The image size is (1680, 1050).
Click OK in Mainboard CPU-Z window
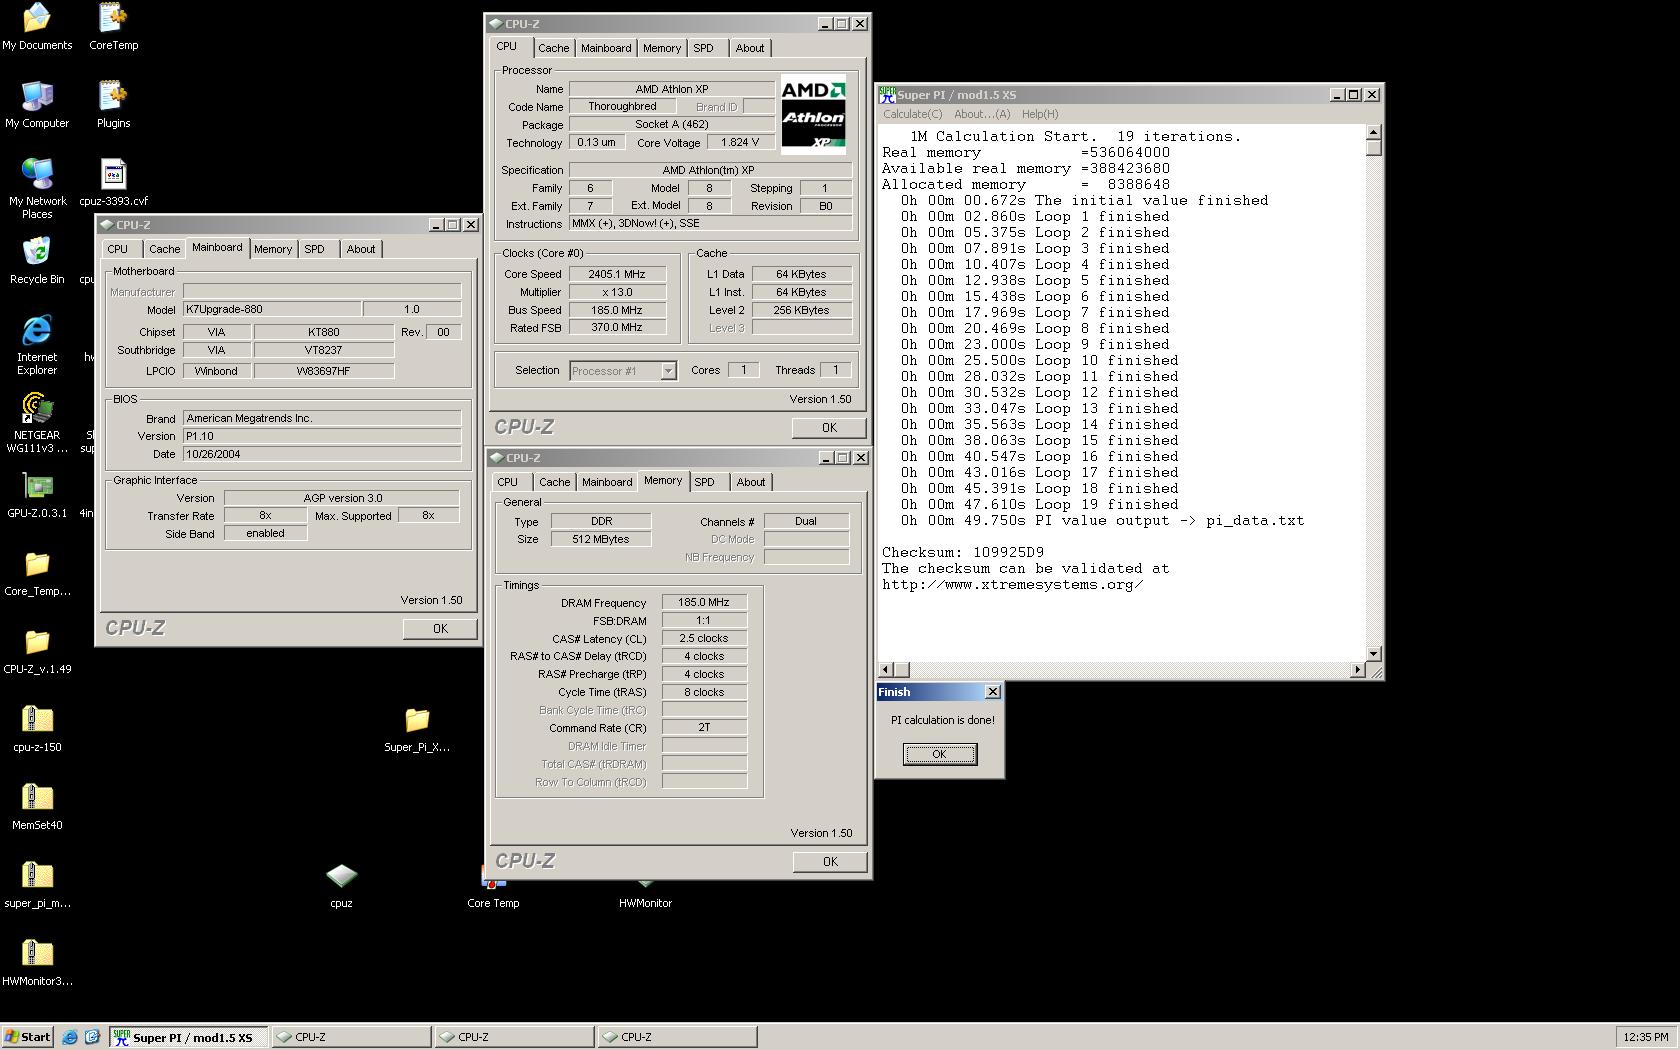tap(440, 629)
